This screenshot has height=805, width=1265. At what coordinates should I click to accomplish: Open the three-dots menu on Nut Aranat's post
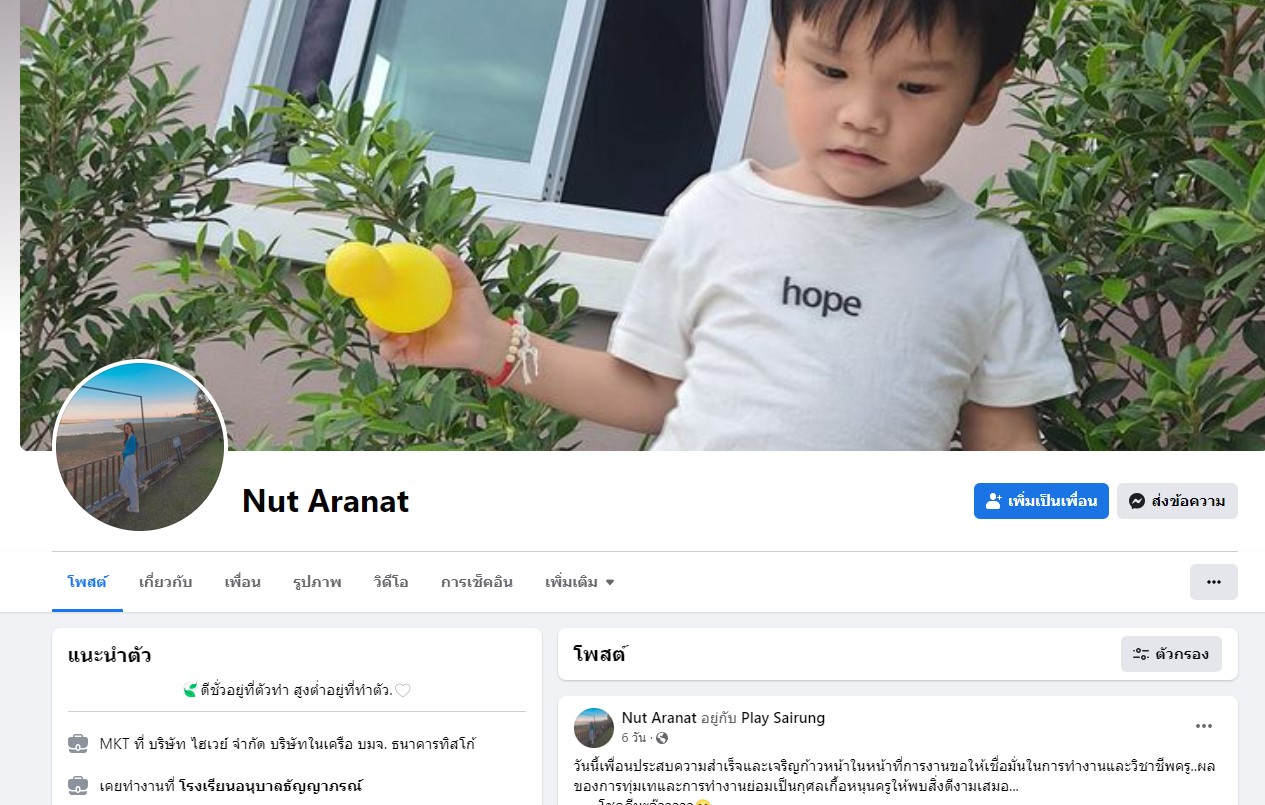click(1204, 726)
